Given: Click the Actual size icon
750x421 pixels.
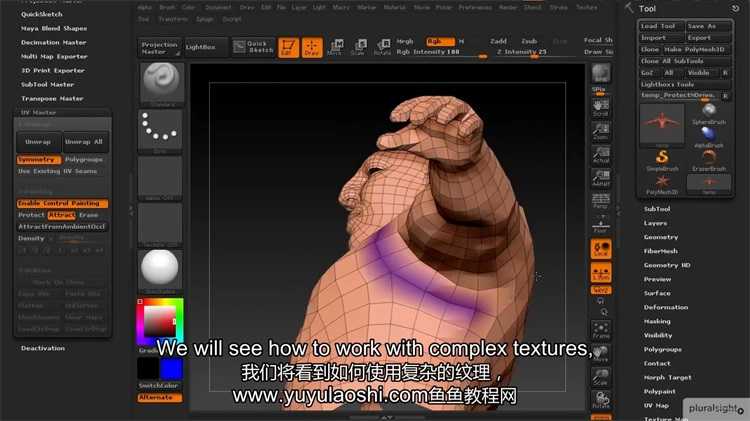Looking at the screenshot, I should (x=601, y=155).
